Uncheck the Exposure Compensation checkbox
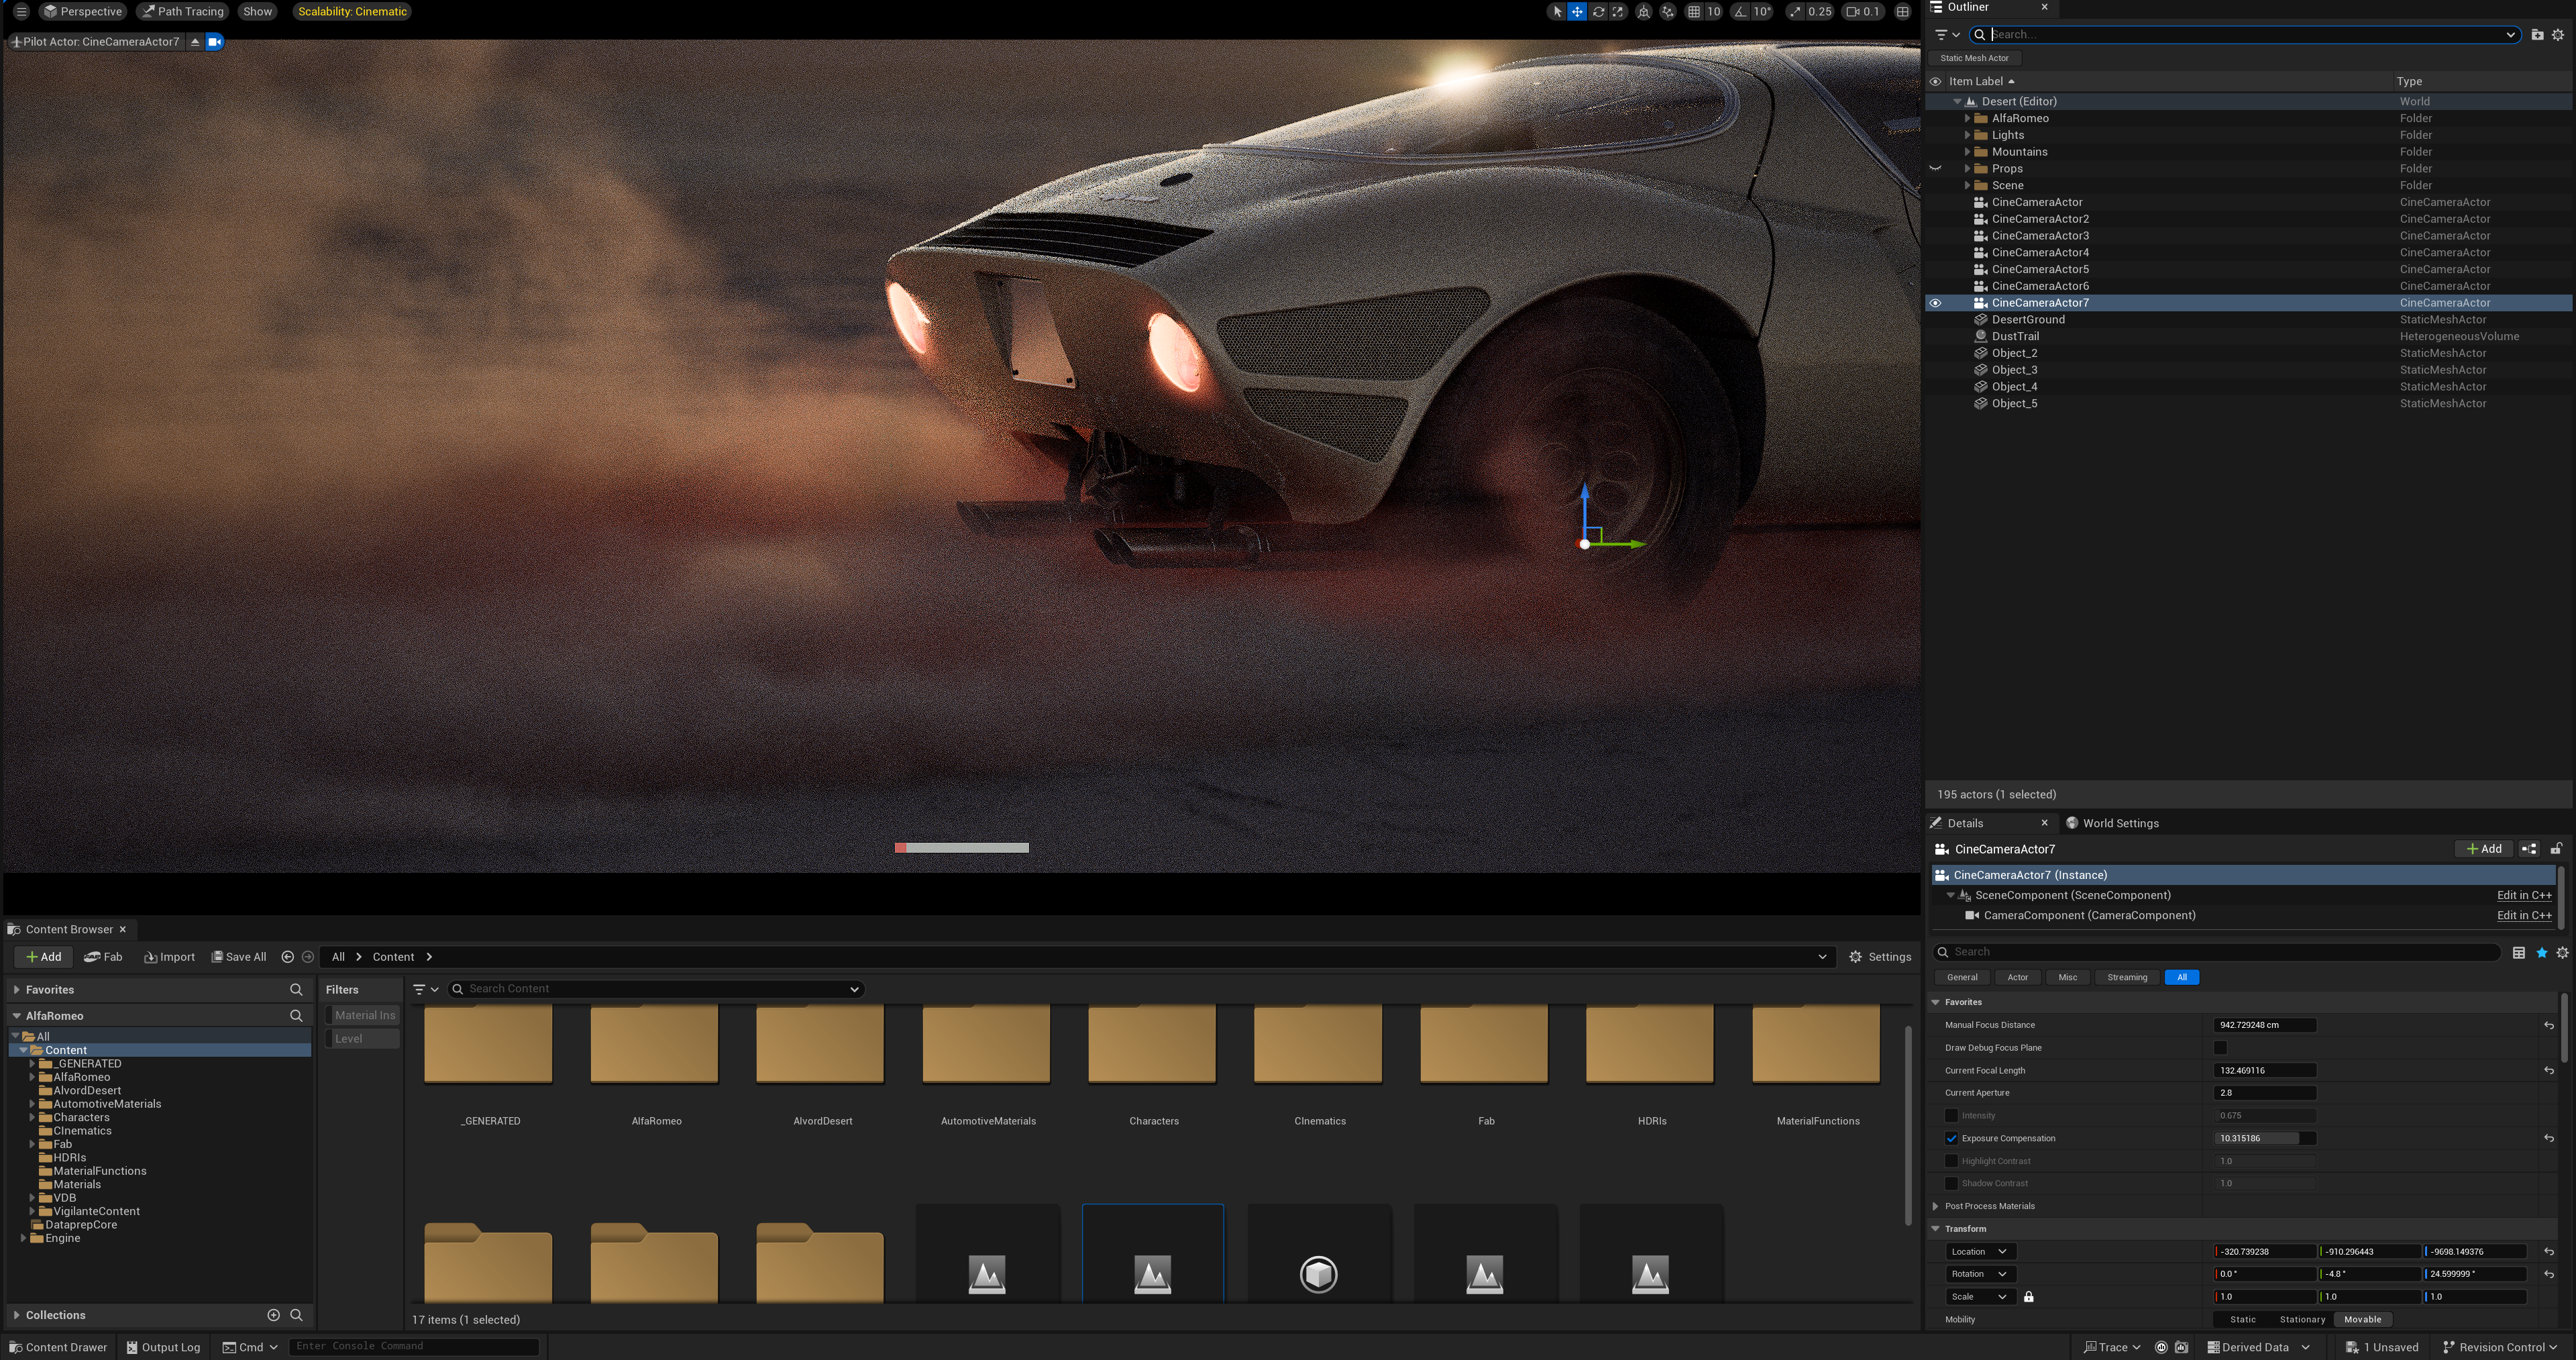The height and width of the screenshot is (1360, 2576). [x=1951, y=1138]
